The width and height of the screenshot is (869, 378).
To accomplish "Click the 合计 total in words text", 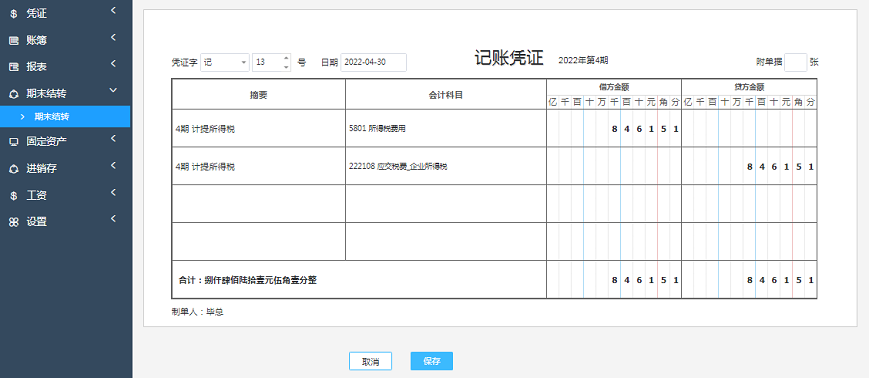I will coord(248,280).
